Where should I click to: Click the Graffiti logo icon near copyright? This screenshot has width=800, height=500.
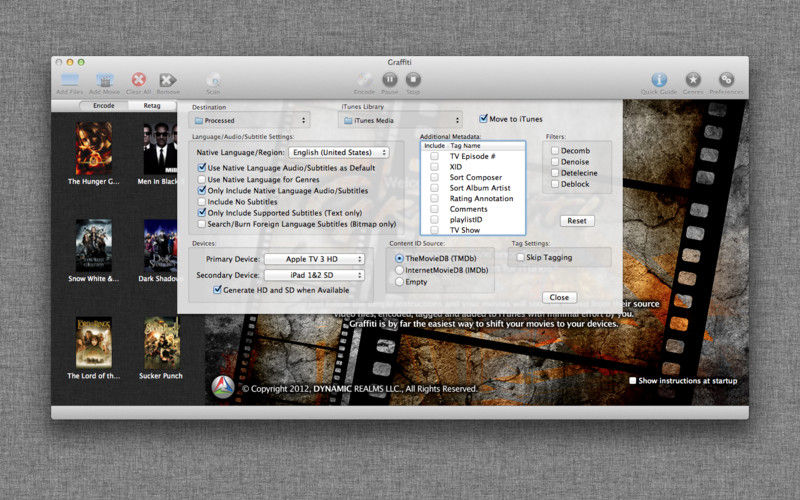pos(223,387)
